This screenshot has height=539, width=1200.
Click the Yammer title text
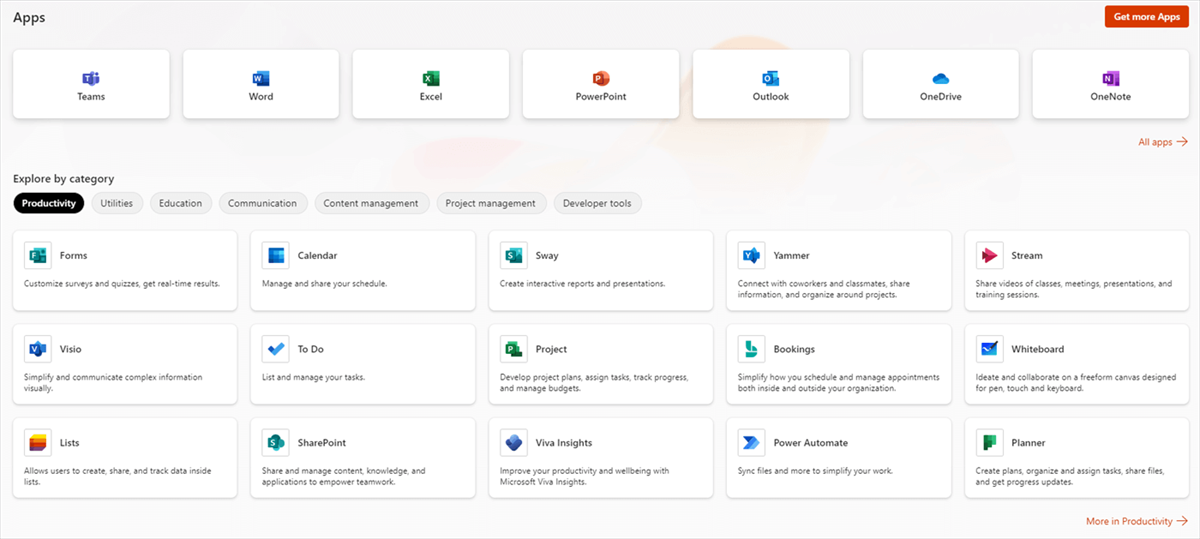coord(792,256)
